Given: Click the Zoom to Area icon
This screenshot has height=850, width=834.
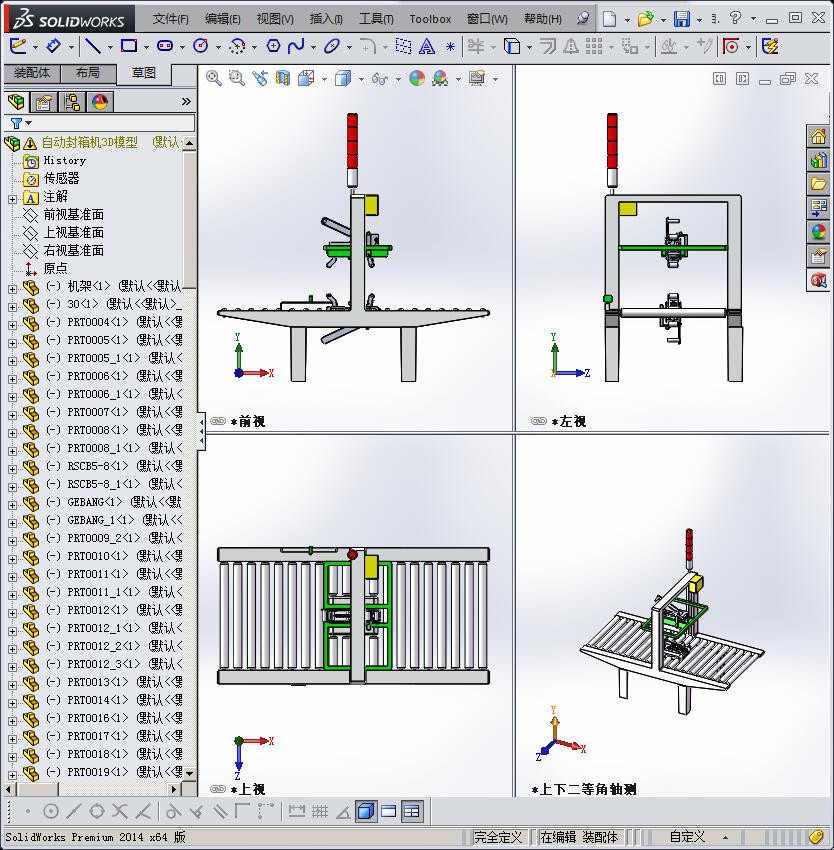Looking at the screenshot, I should (237, 79).
